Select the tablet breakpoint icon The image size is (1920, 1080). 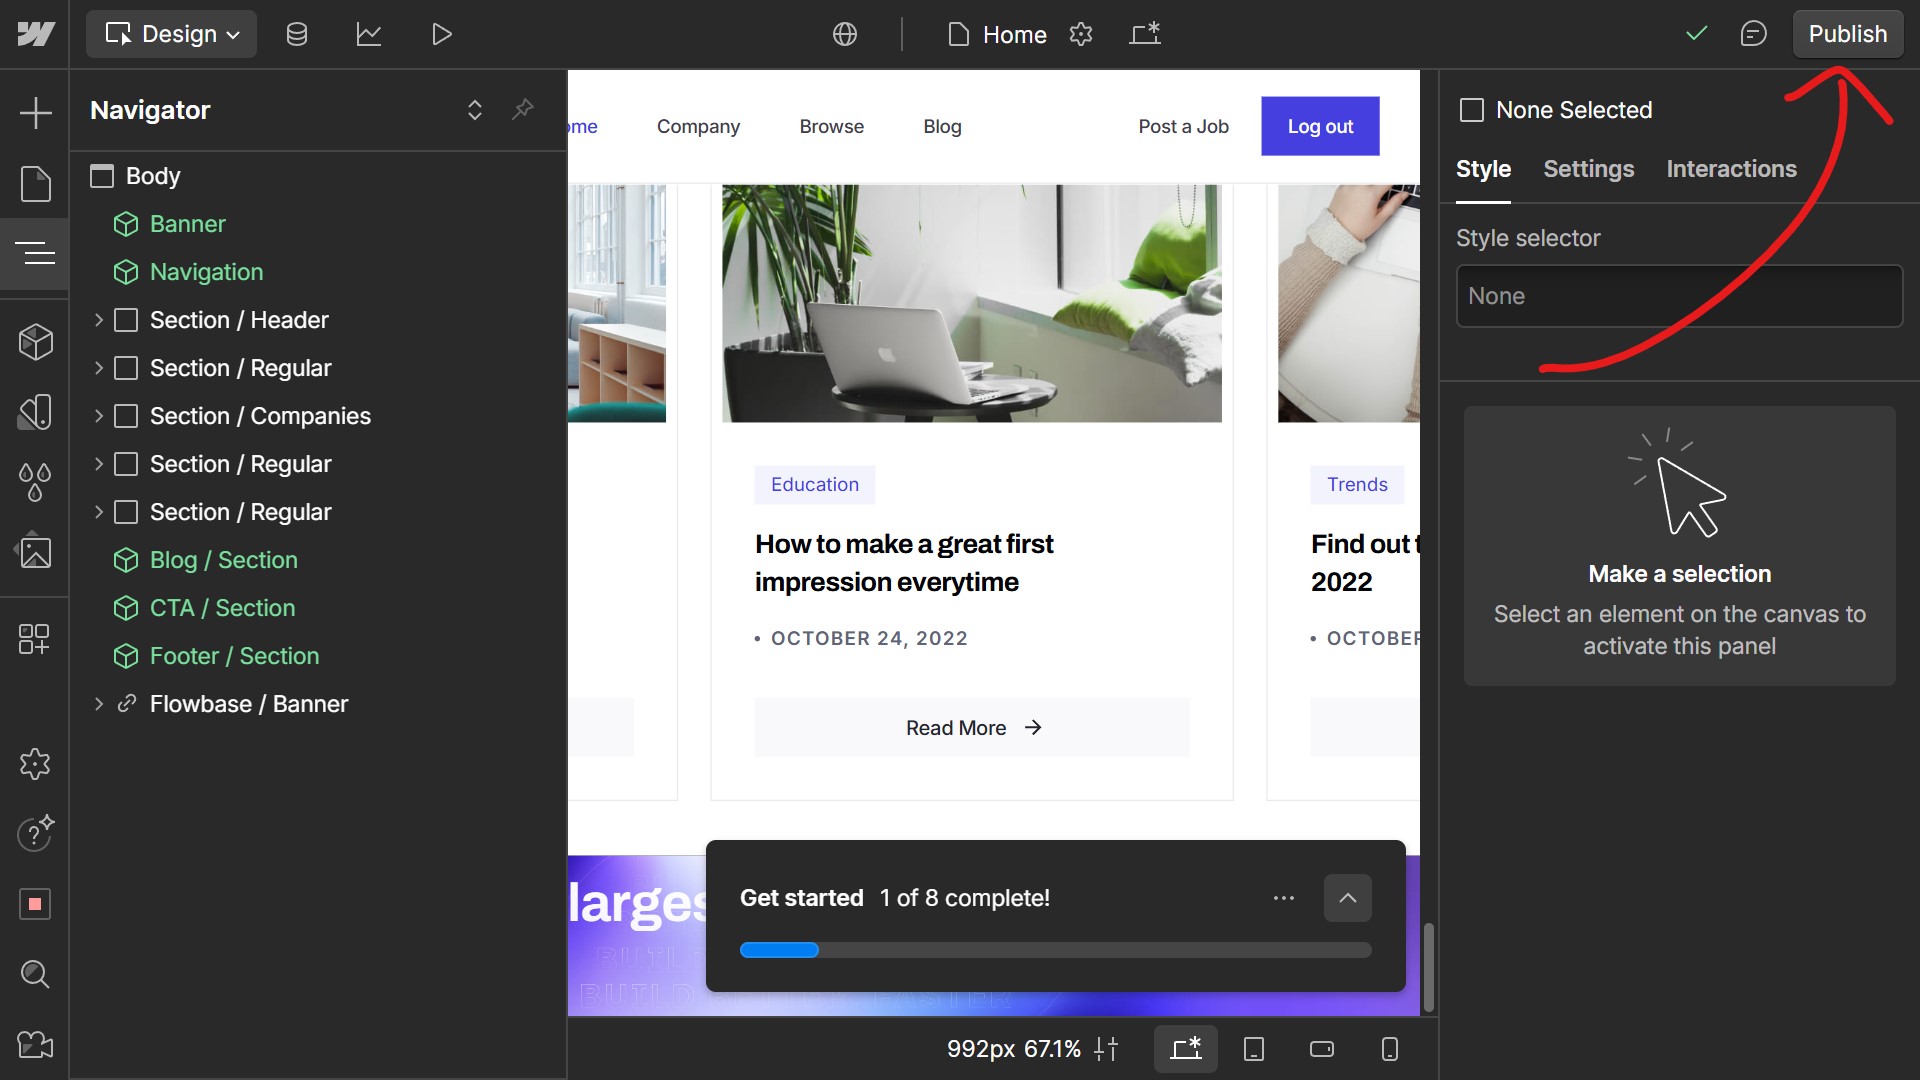coord(1254,1049)
